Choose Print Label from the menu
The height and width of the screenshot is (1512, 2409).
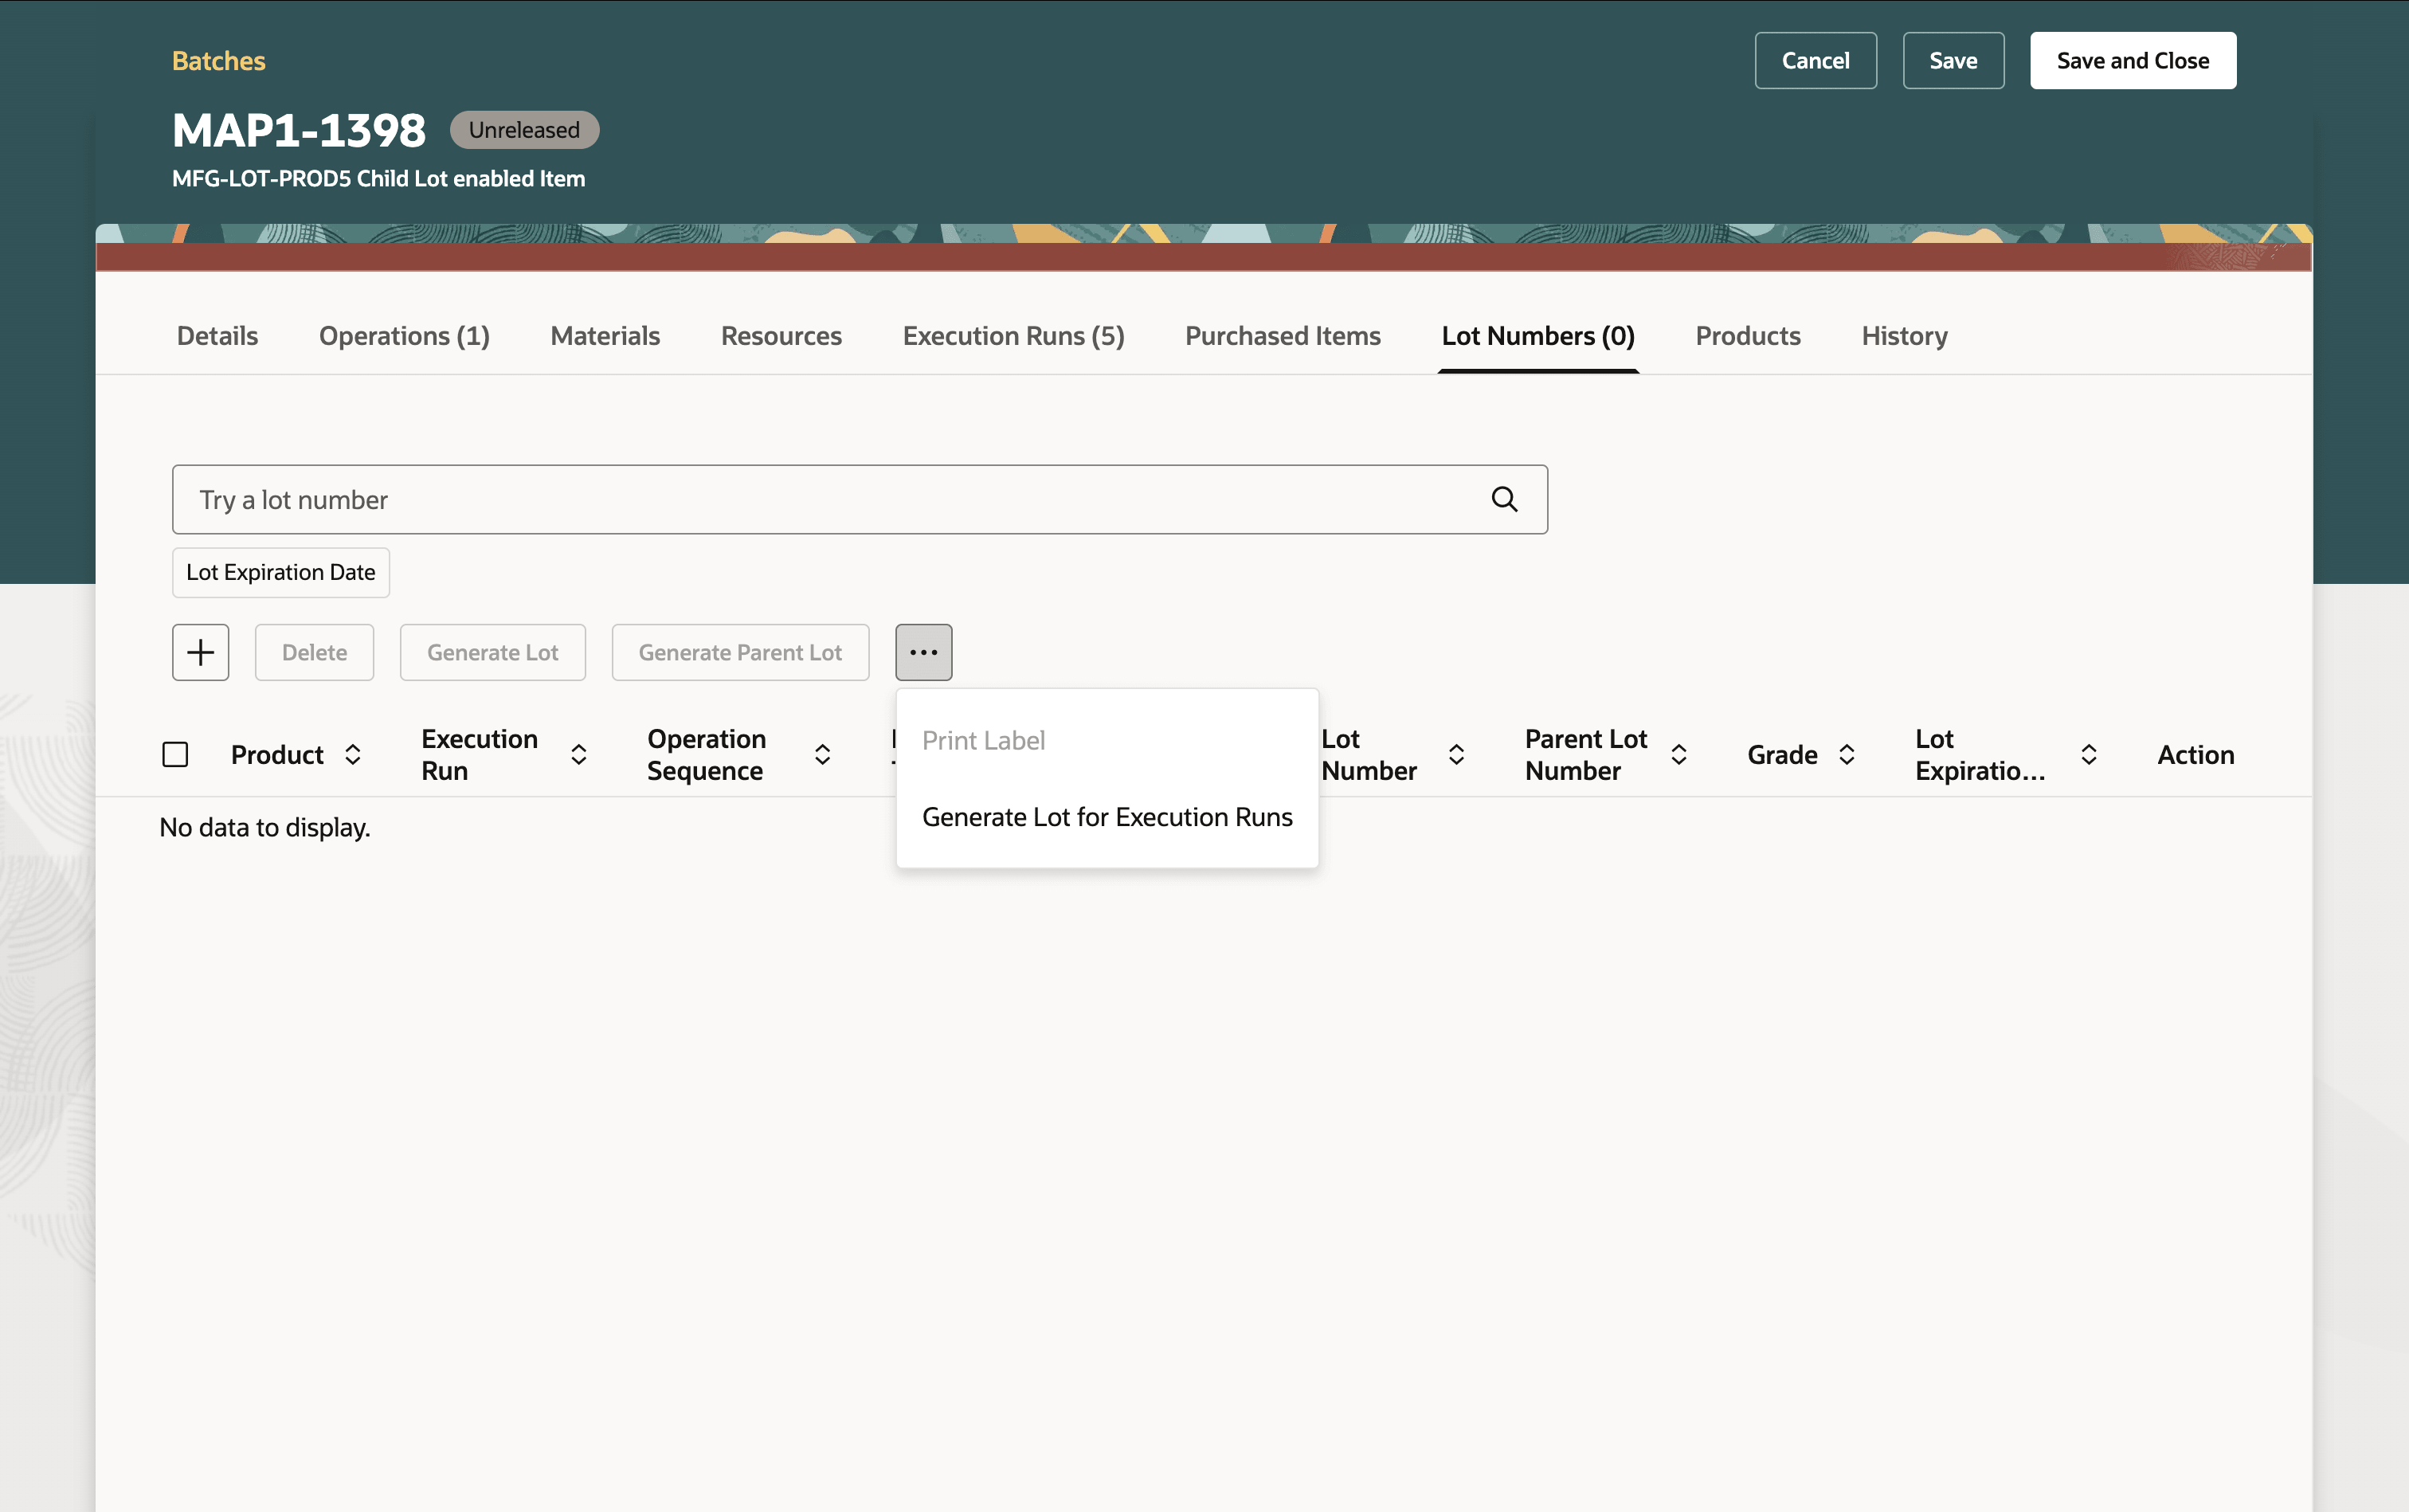(1107, 740)
